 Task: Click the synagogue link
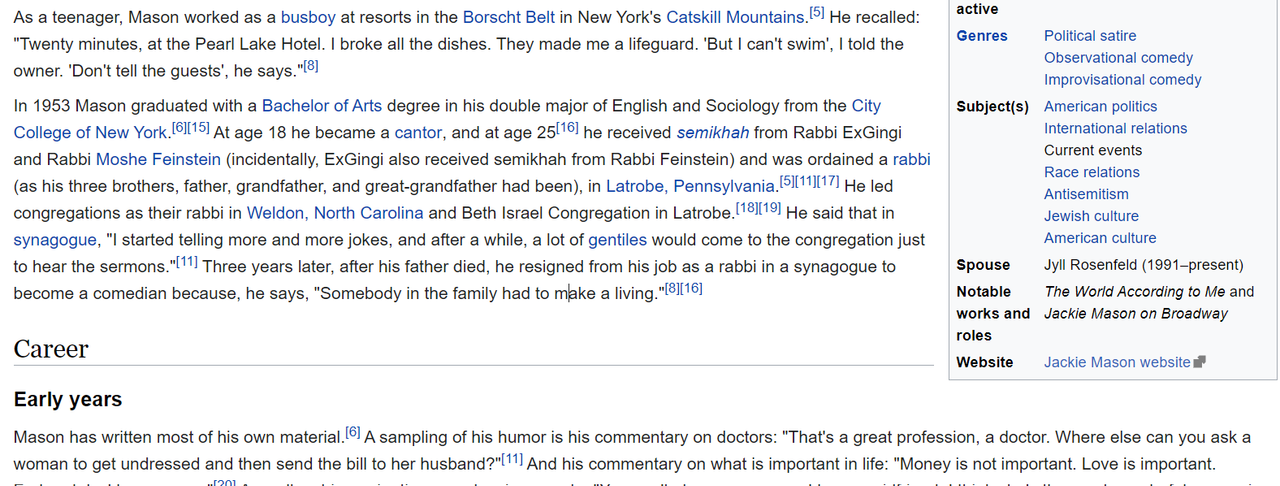[55, 240]
